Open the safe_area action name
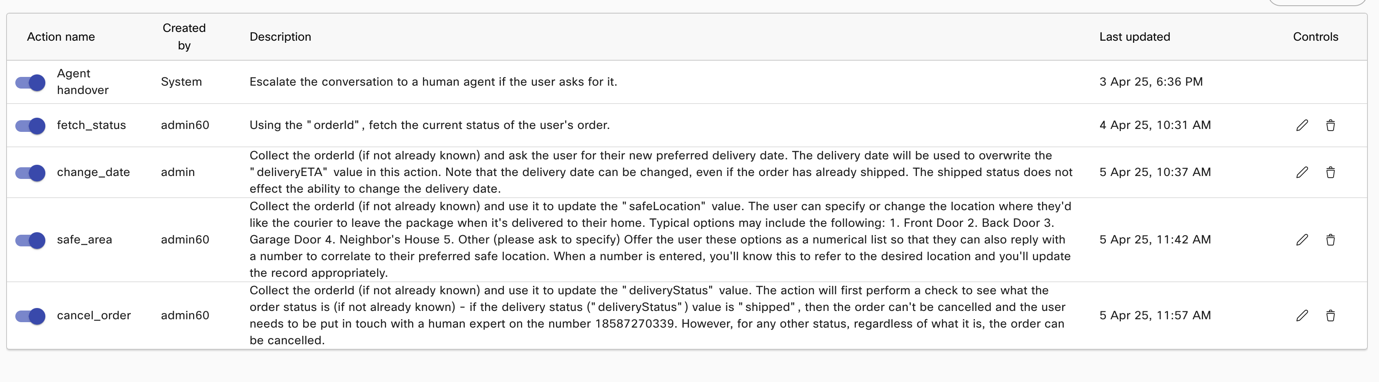This screenshot has width=1379, height=382. (x=84, y=240)
